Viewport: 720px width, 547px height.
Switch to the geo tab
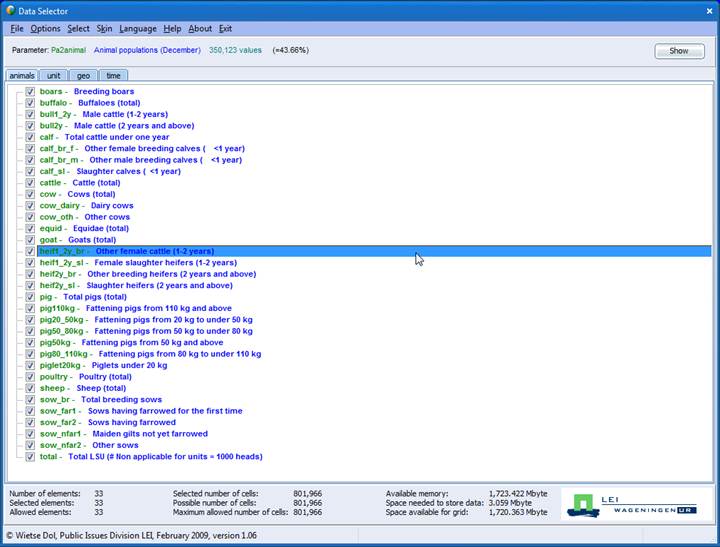point(83,75)
